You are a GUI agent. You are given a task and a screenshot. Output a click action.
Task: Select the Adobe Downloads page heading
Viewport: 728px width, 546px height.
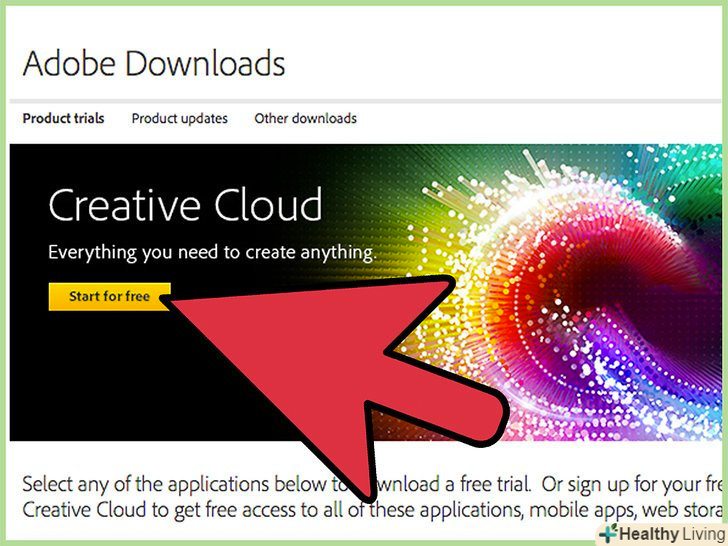tap(154, 63)
